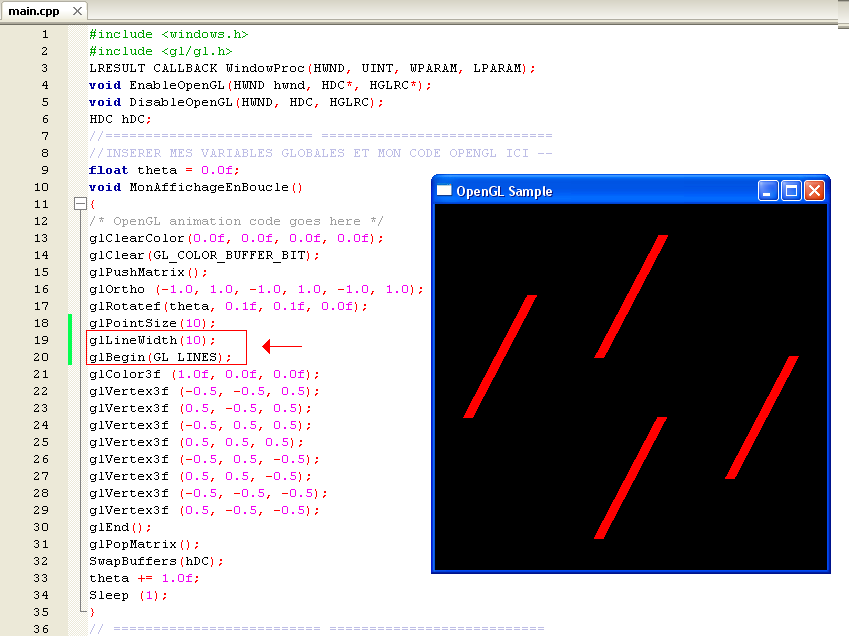Click the OpenGL Sample window title icon
The image size is (849, 636).
pyautogui.click(x=444, y=191)
